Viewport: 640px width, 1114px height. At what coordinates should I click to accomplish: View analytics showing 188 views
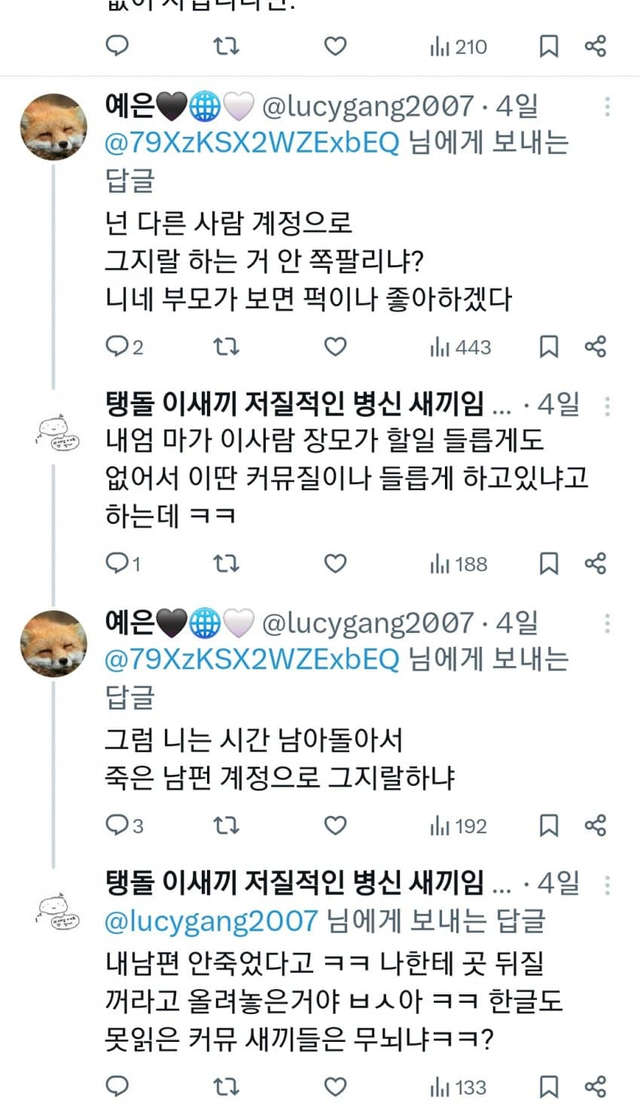tap(458, 564)
